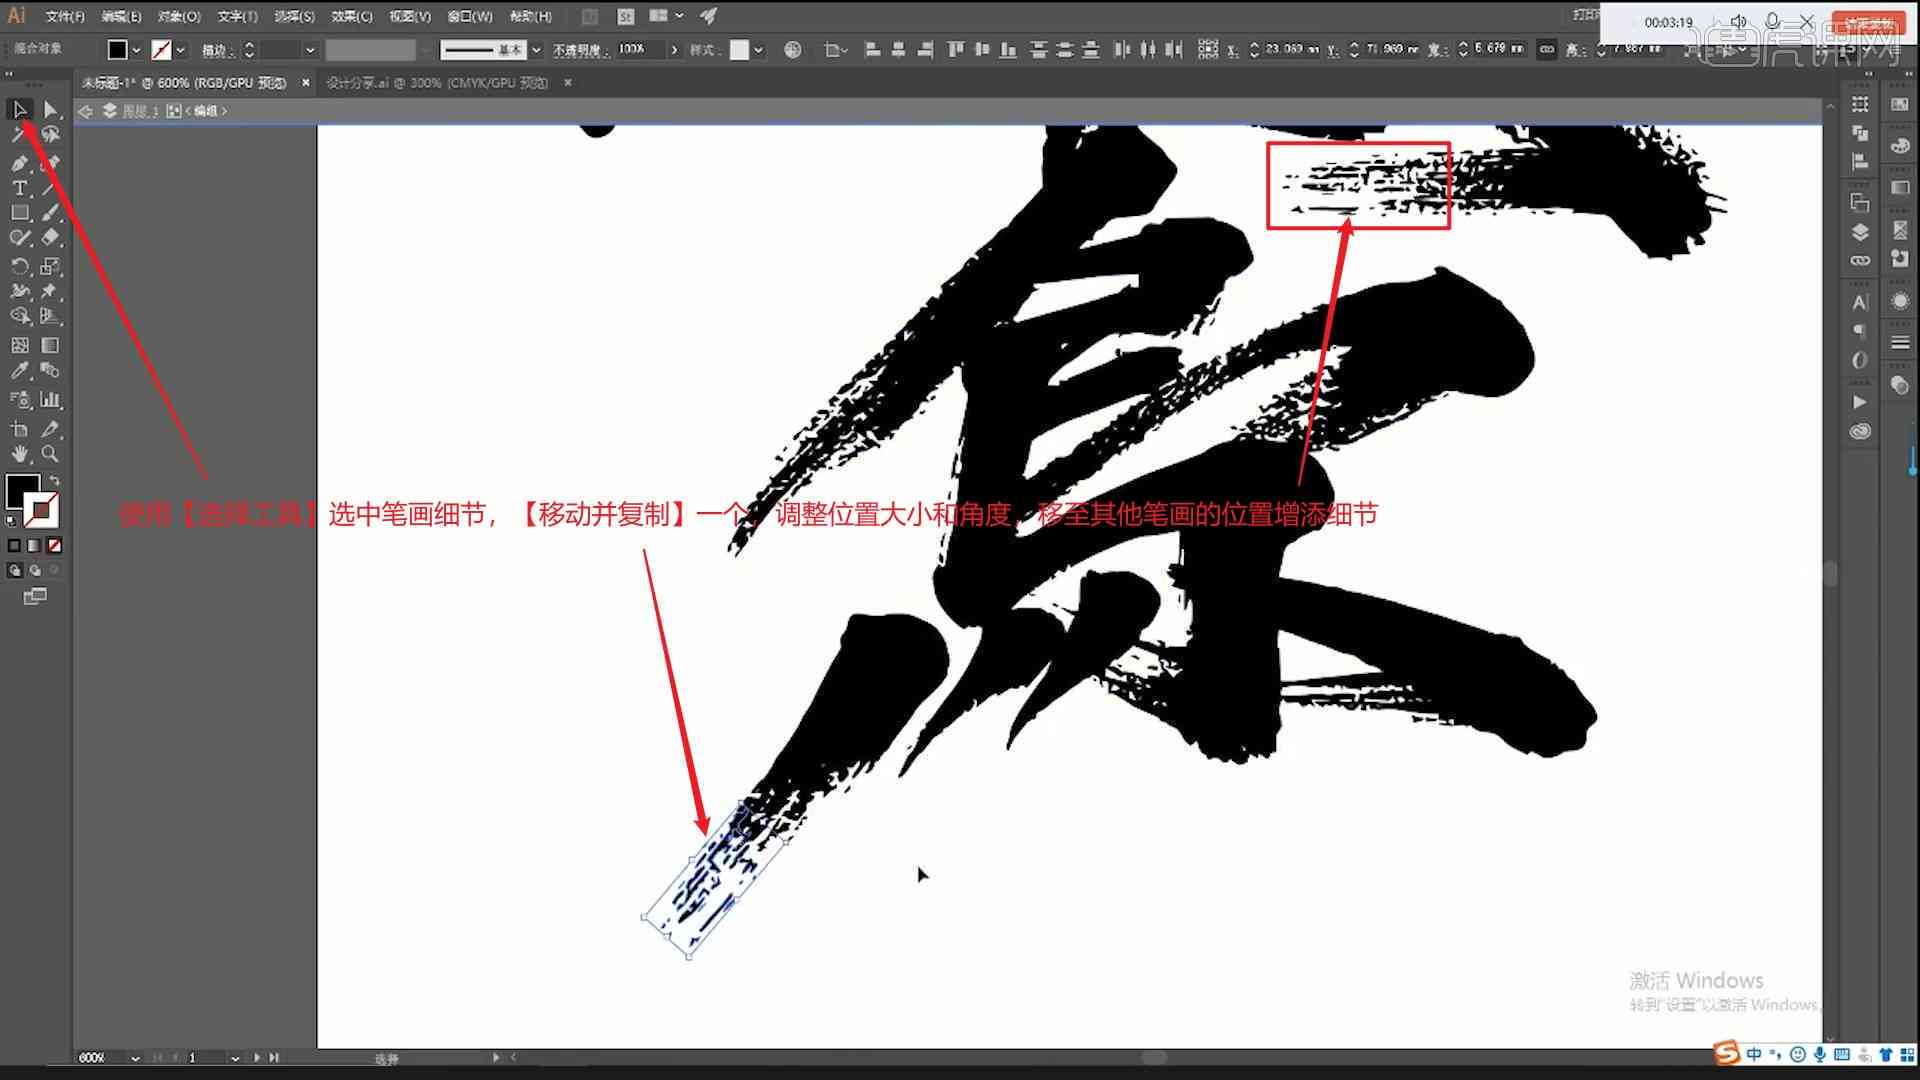The image size is (1920, 1080).
Task: Choose the Artboard tool
Action: pyautogui.click(x=20, y=429)
